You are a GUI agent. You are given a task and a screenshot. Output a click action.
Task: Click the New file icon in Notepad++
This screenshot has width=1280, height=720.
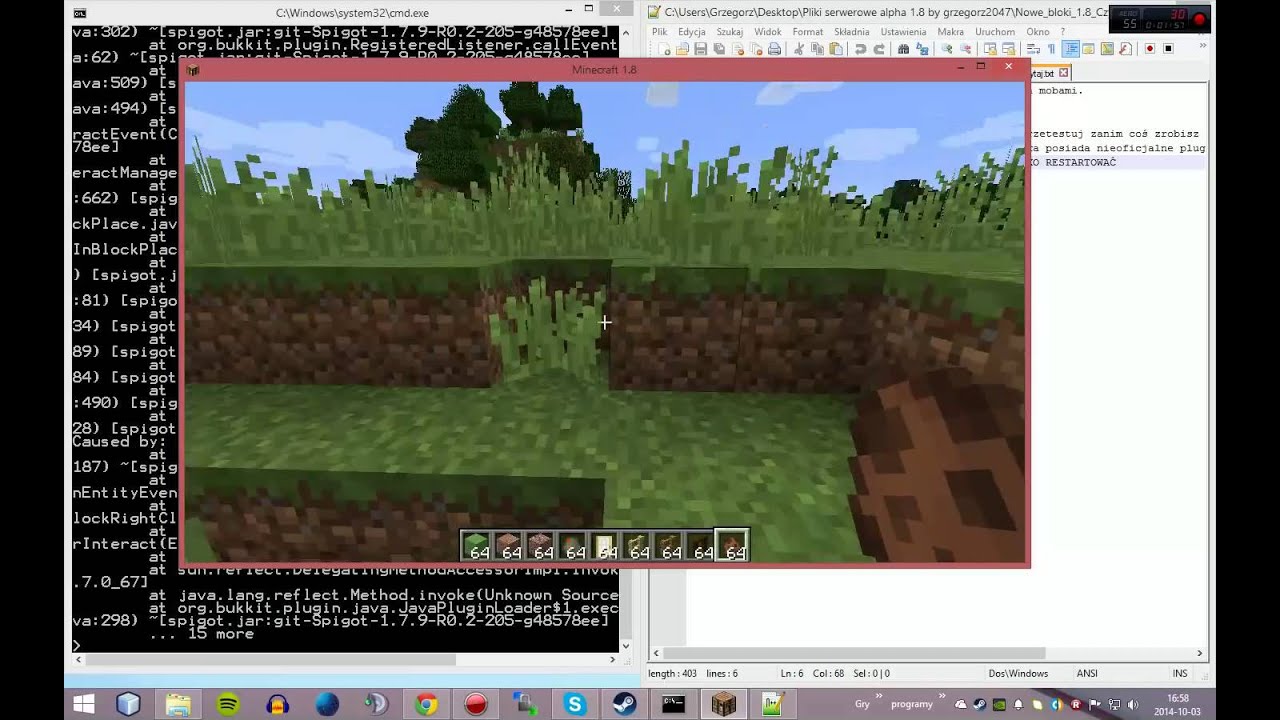point(665,49)
